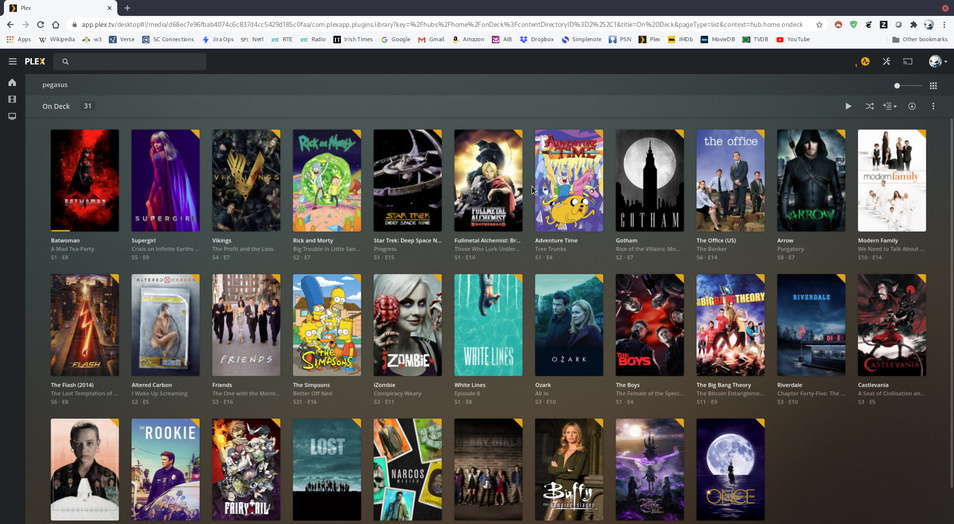Open Chrome's three-dot menu
The image size is (954, 524).
tap(944, 24)
